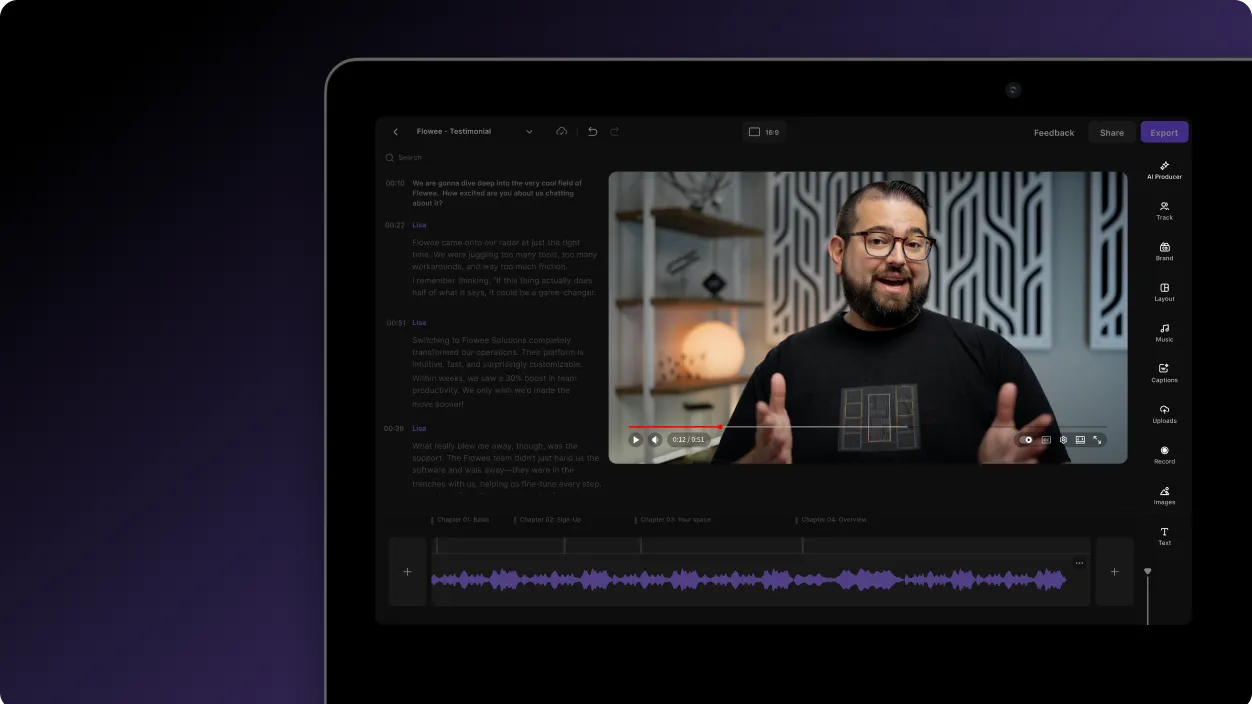
Task: Open the Brand settings panel
Action: tap(1164, 251)
